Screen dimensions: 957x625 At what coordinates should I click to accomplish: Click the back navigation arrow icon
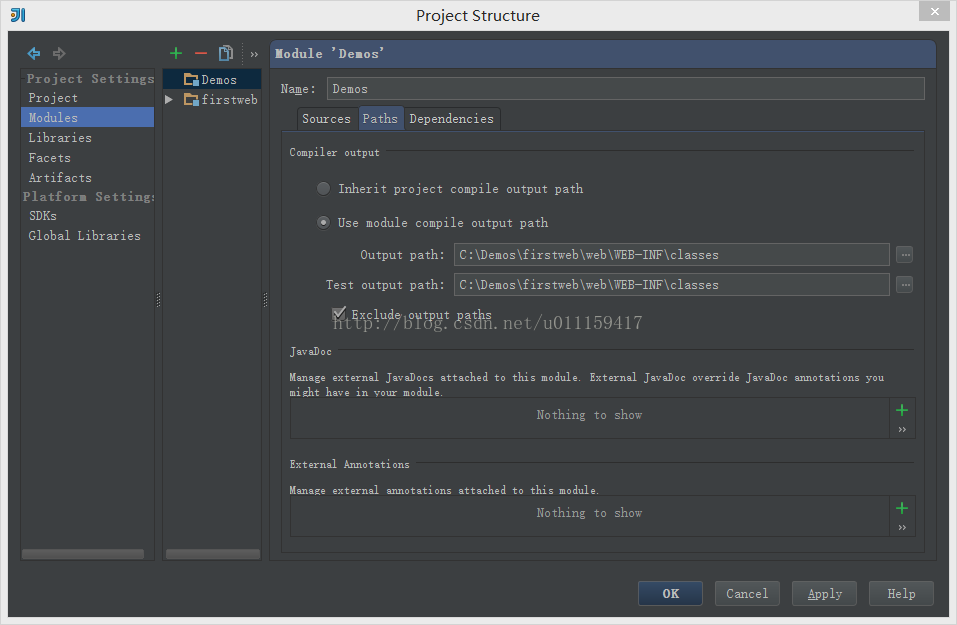pyautogui.click(x=34, y=54)
